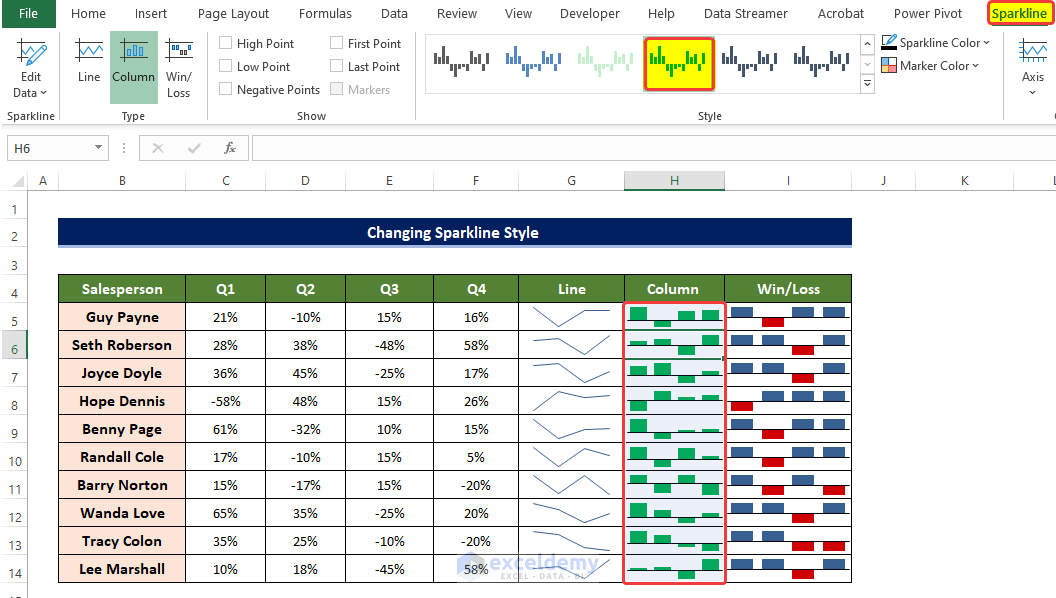
Task: Open the Power Pivot tab
Action: pos(928,13)
